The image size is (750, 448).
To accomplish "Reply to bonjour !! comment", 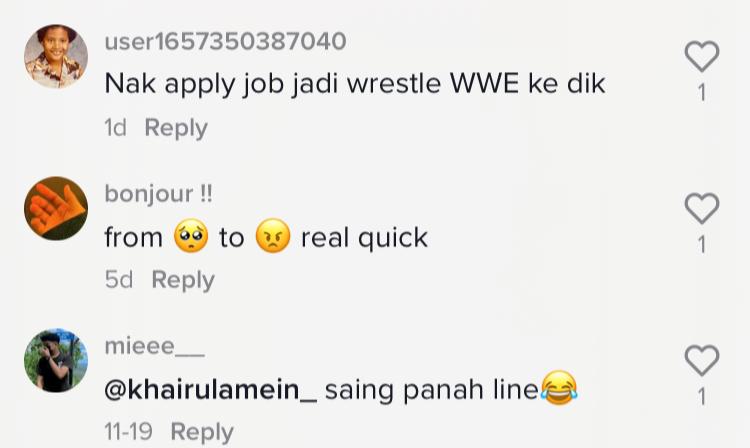I will point(183,280).
